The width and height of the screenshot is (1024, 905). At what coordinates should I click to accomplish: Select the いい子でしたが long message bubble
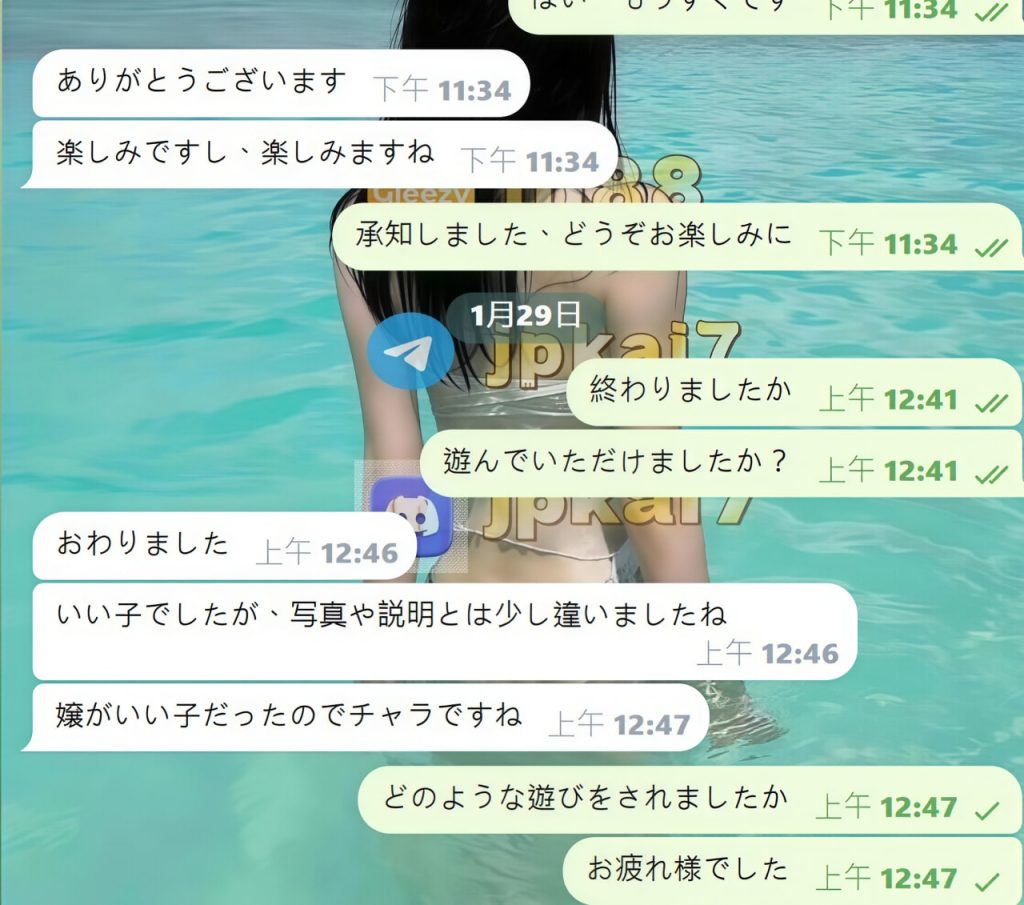point(445,631)
